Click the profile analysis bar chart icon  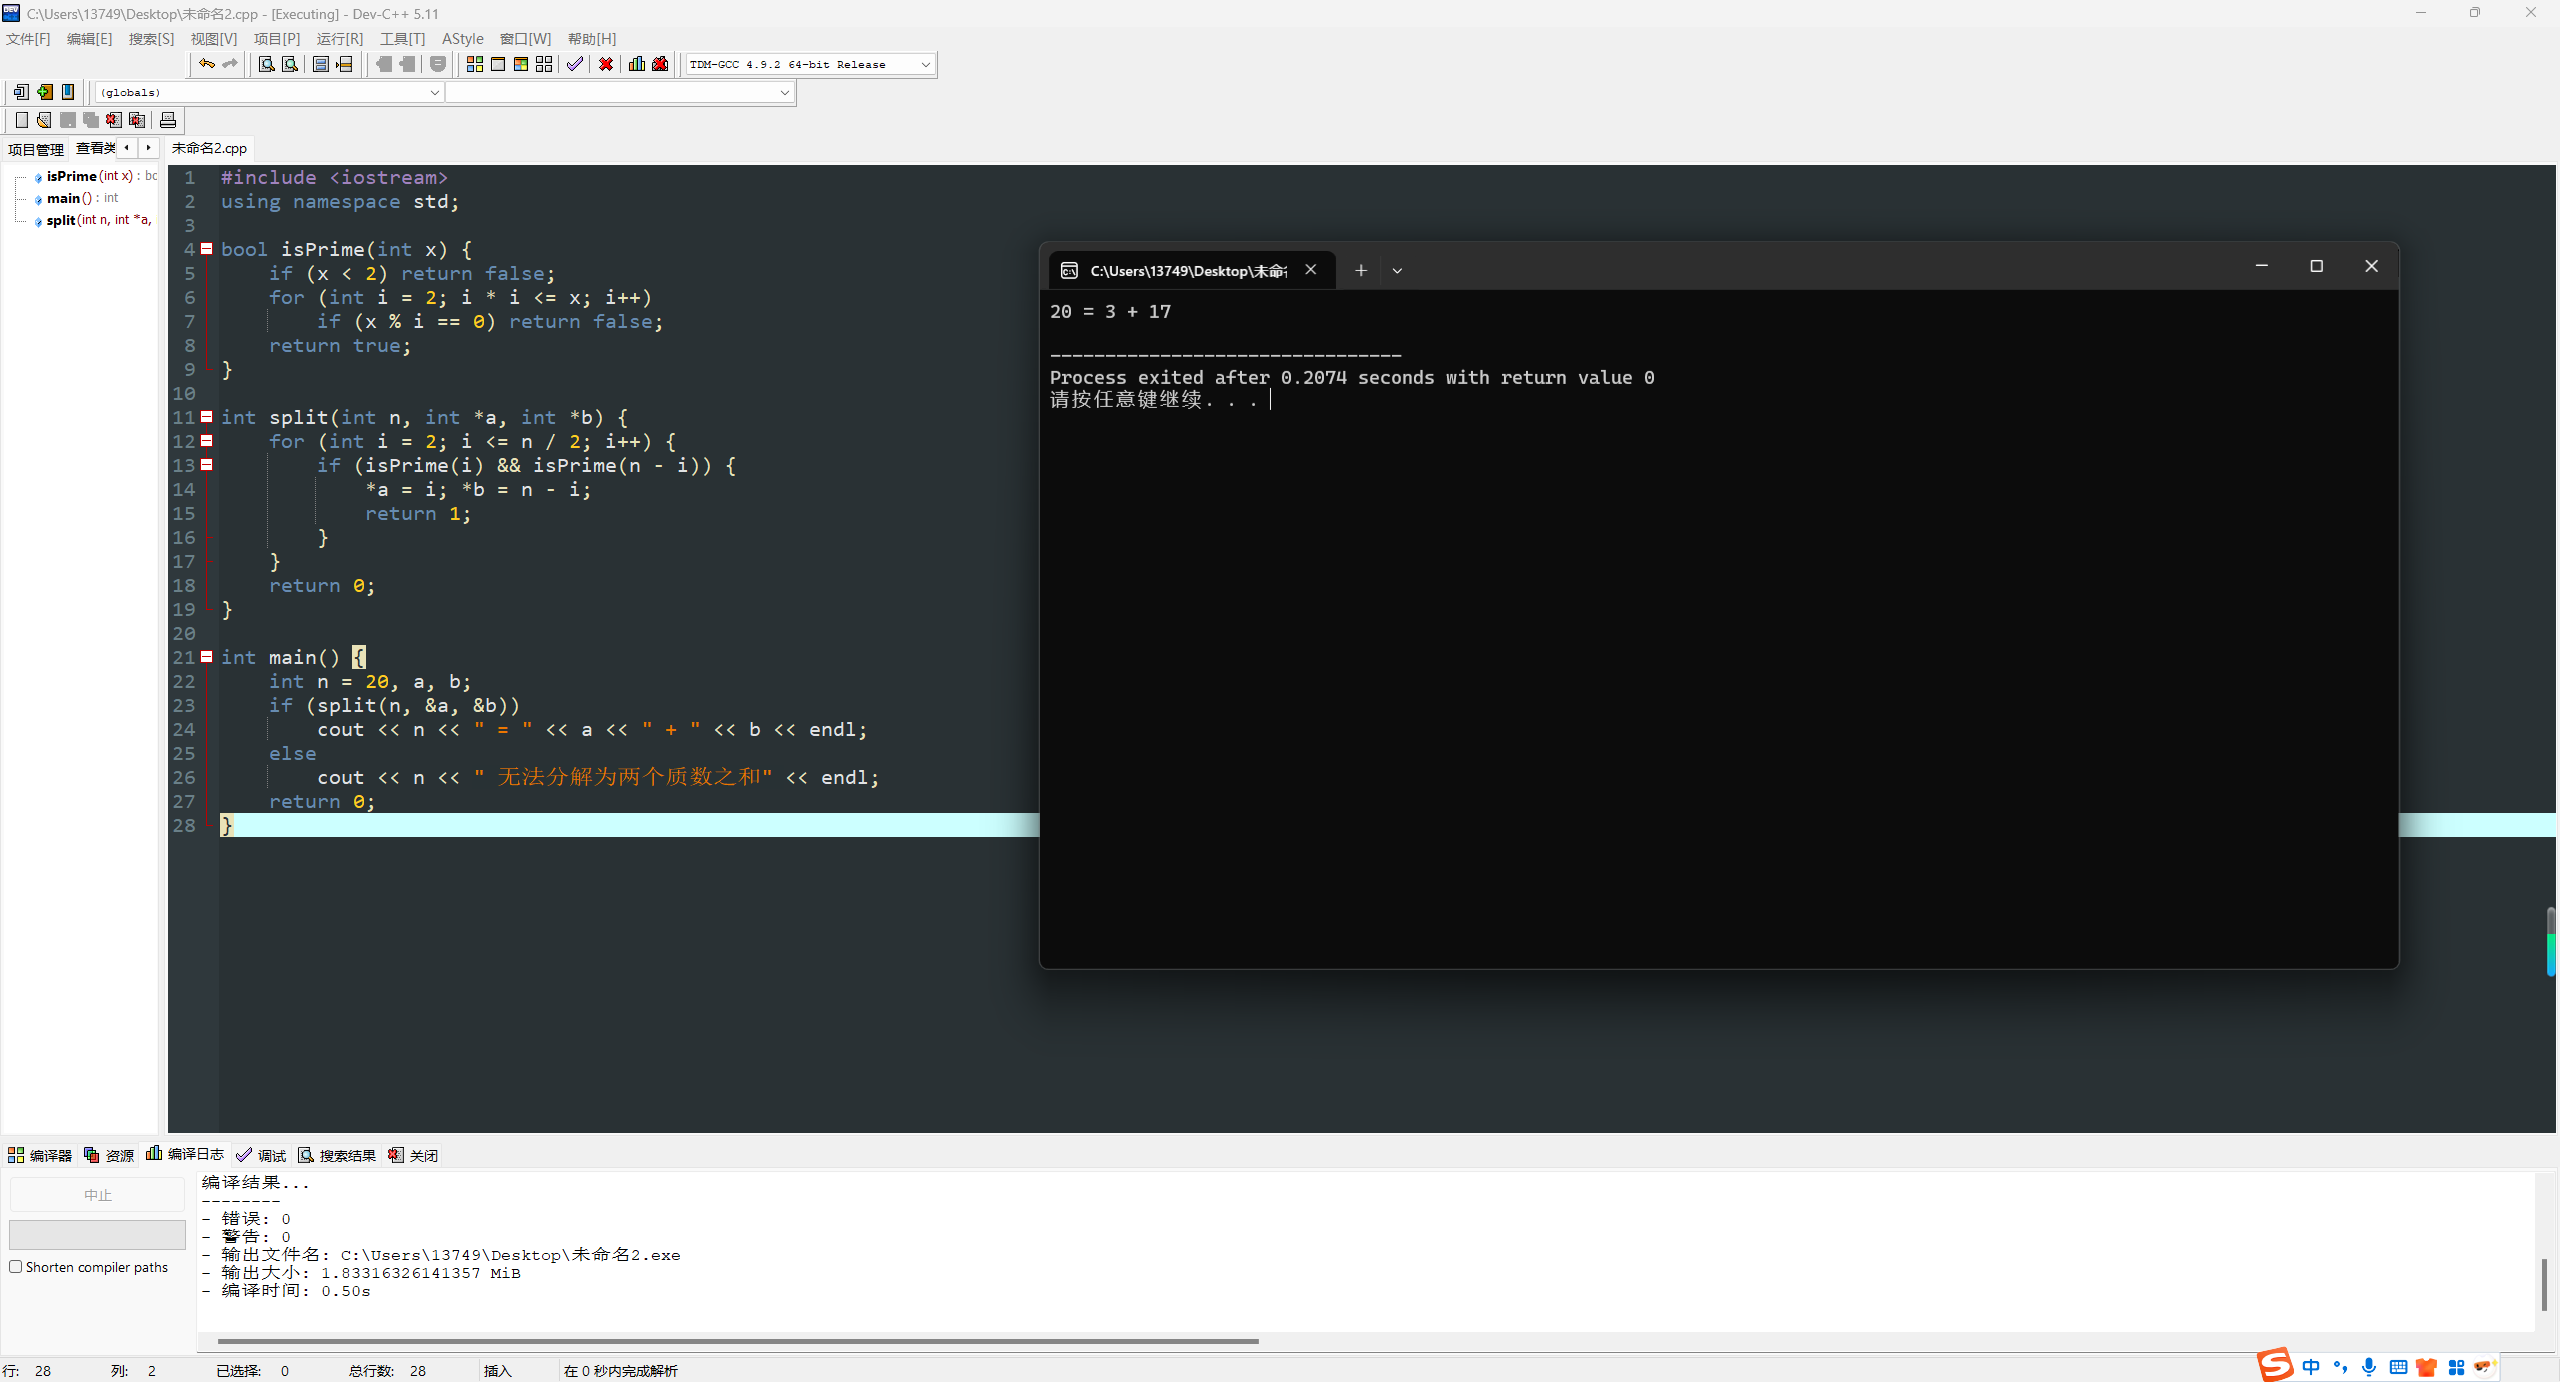click(x=637, y=64)
